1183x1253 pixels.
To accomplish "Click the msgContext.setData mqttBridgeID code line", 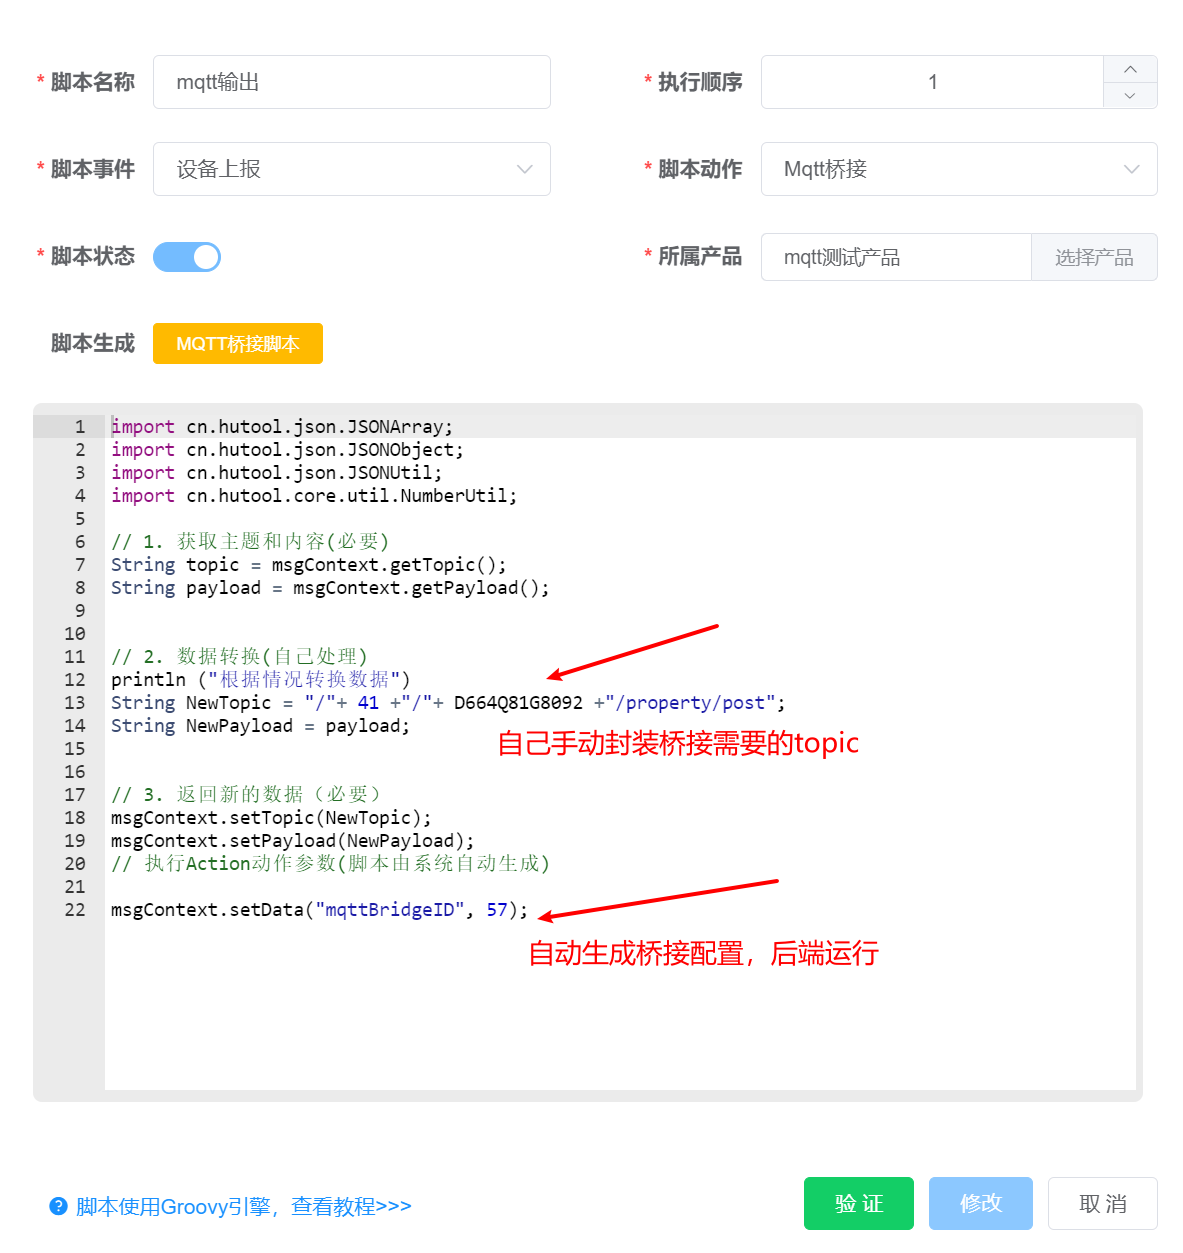I will [x=318, y=910].
